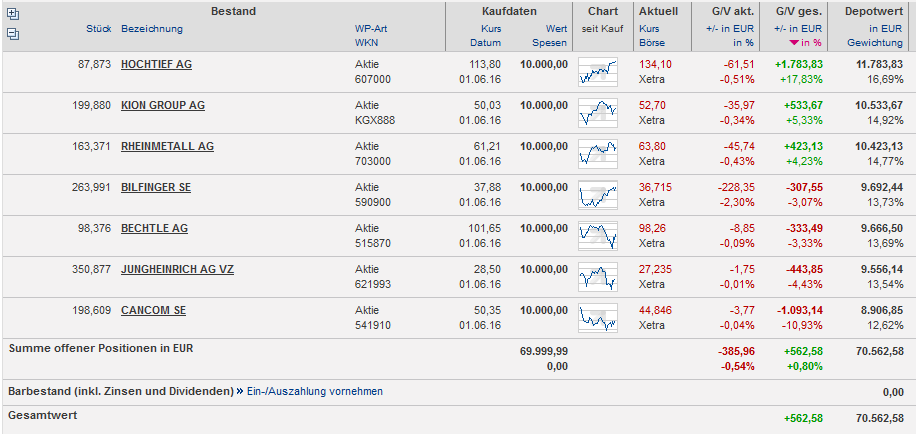The height and width of the screenshot is (434, 916).
Task: Open the BECHTLE AG stock details
Action: click(154, 228)
